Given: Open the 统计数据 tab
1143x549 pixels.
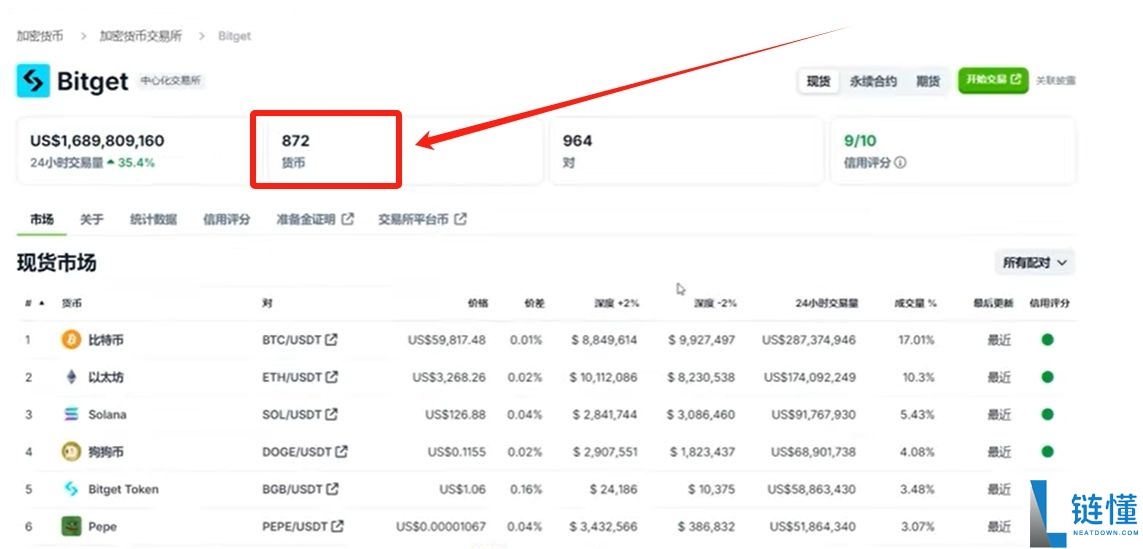Looking at the screenshot, I should pos(153,219).
